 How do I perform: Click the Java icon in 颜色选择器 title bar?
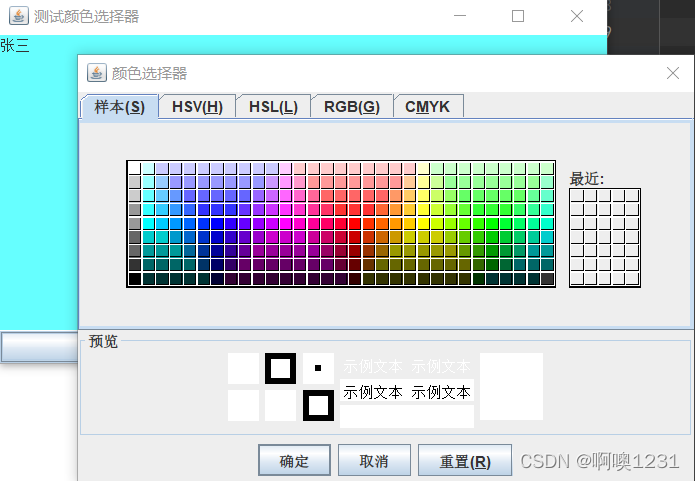(97, 73)
